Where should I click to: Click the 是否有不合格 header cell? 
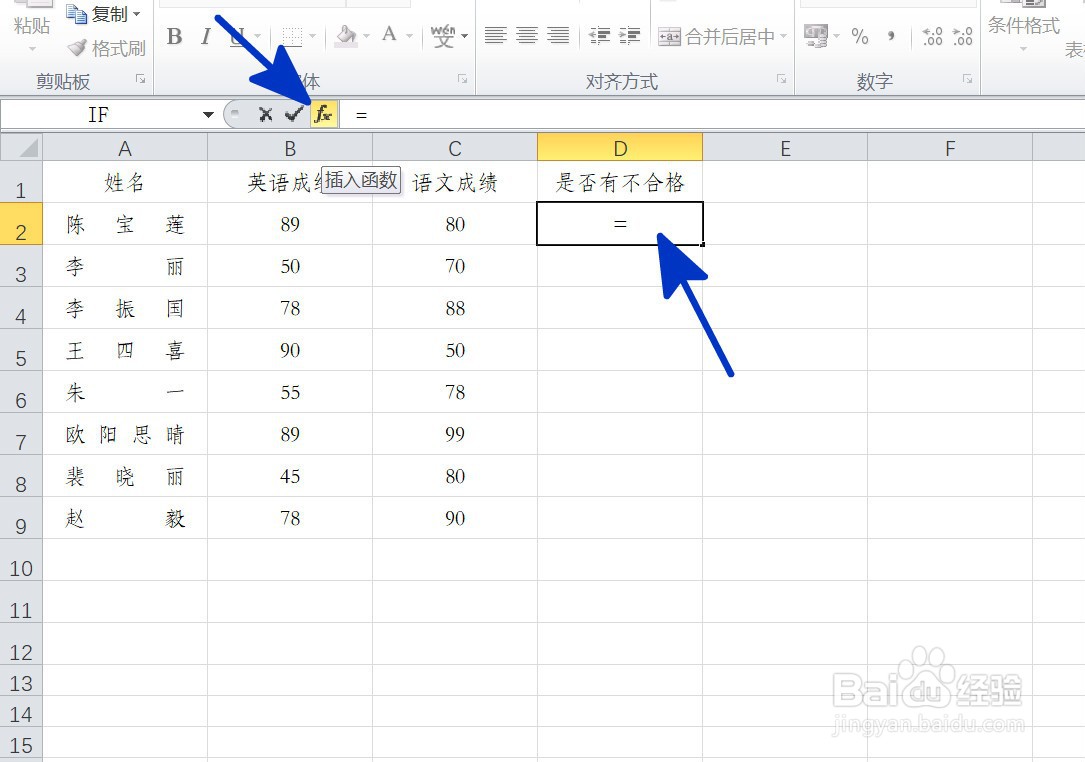click(620, 182)
